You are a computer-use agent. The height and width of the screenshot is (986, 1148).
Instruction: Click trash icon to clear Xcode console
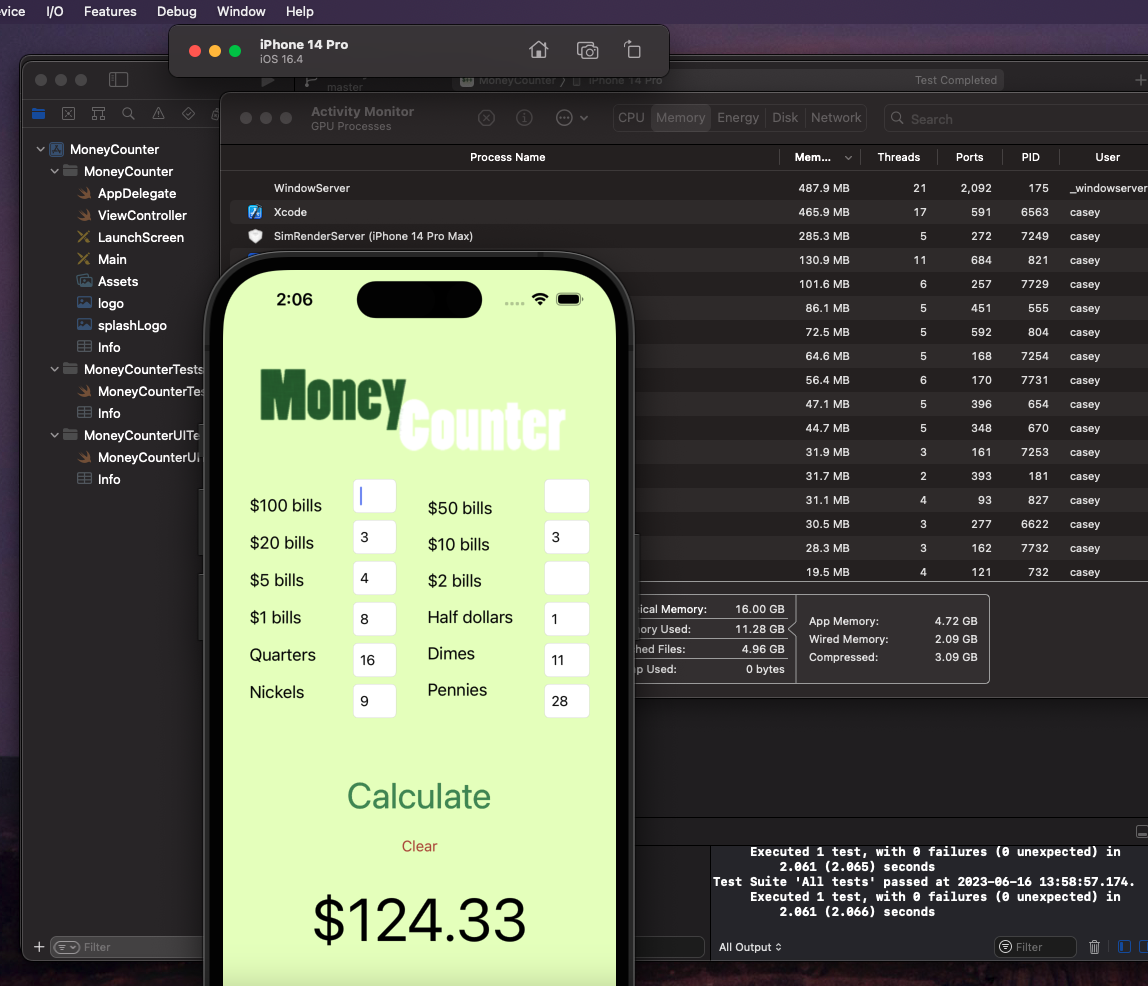[1094, 946]
